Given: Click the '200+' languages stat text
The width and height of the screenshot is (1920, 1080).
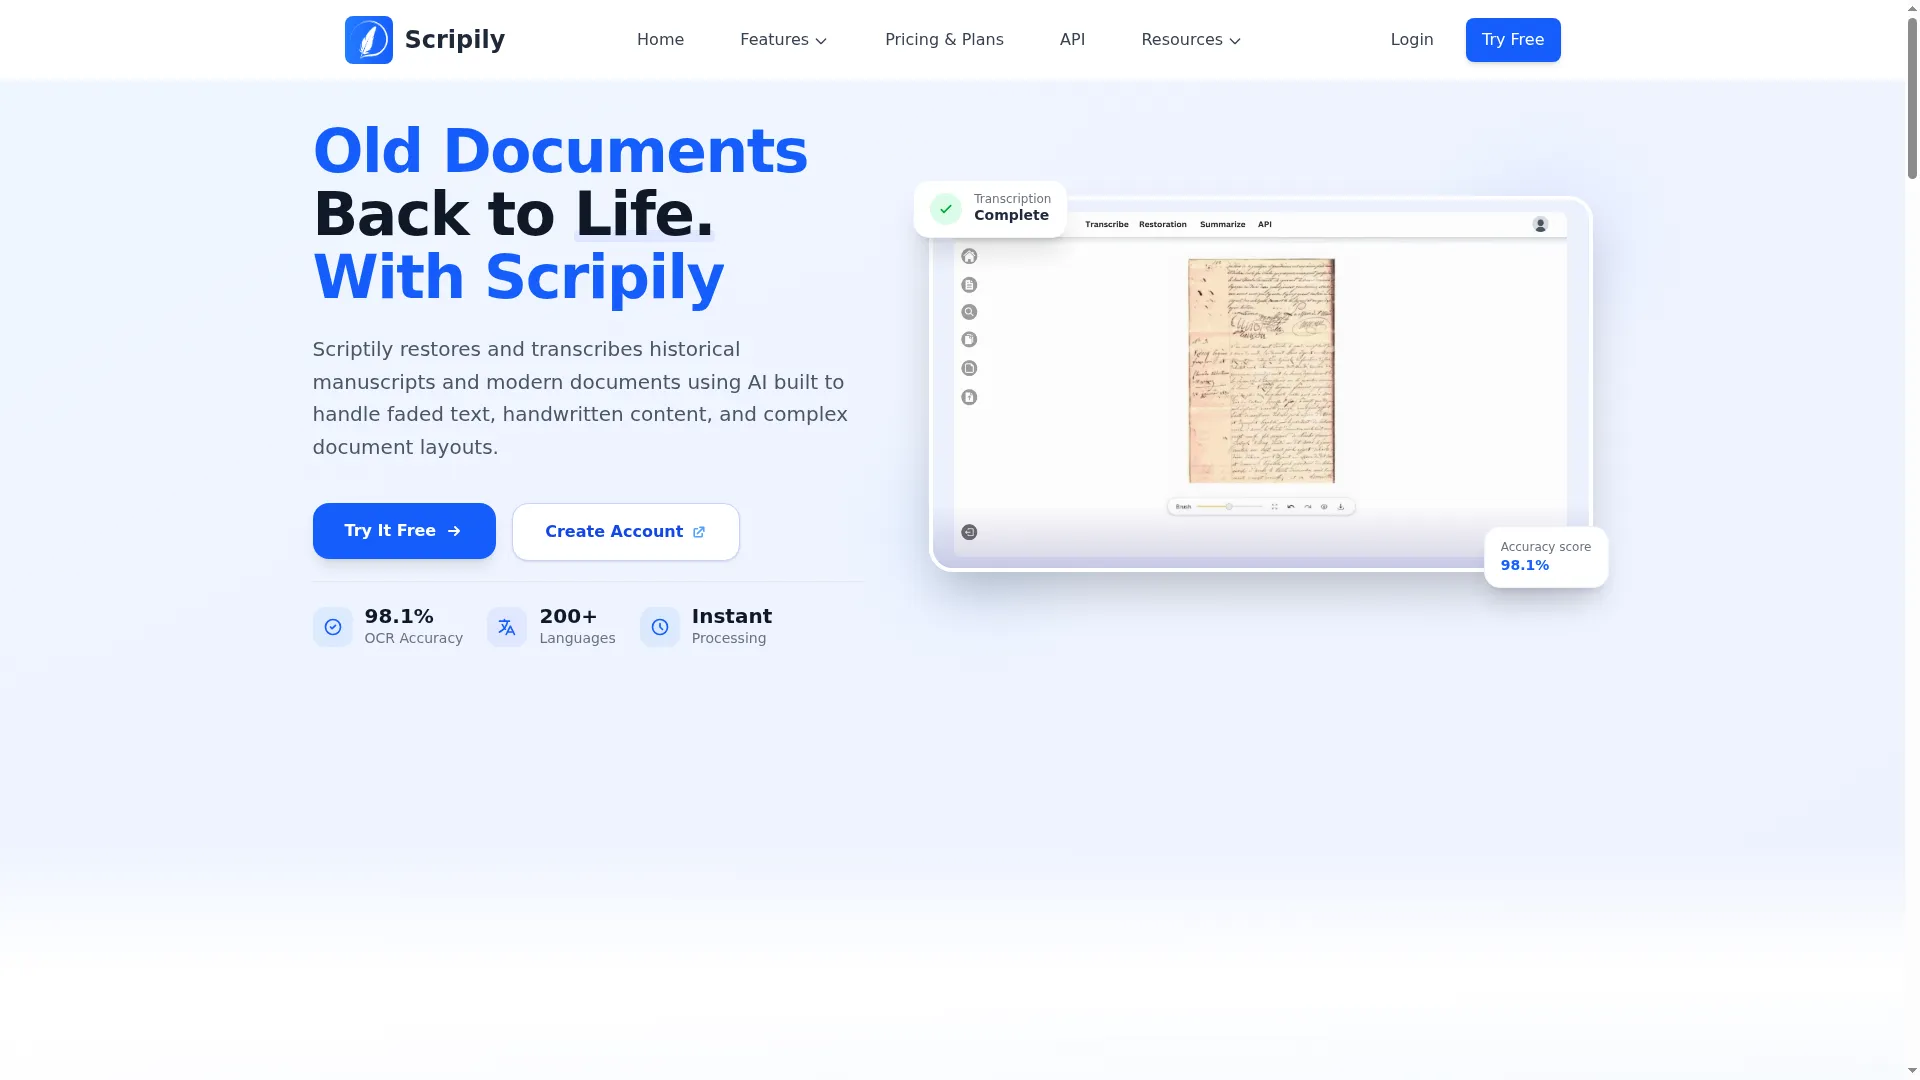Looking at the screenshot, I should click(x=568, y=617).
